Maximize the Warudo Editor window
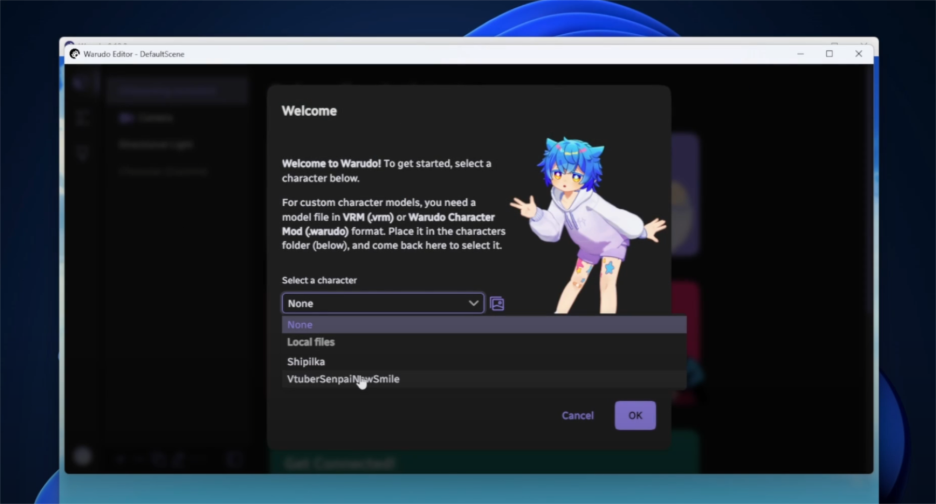Viewport: 936px width, 504px height. click(x=829, y=54)
